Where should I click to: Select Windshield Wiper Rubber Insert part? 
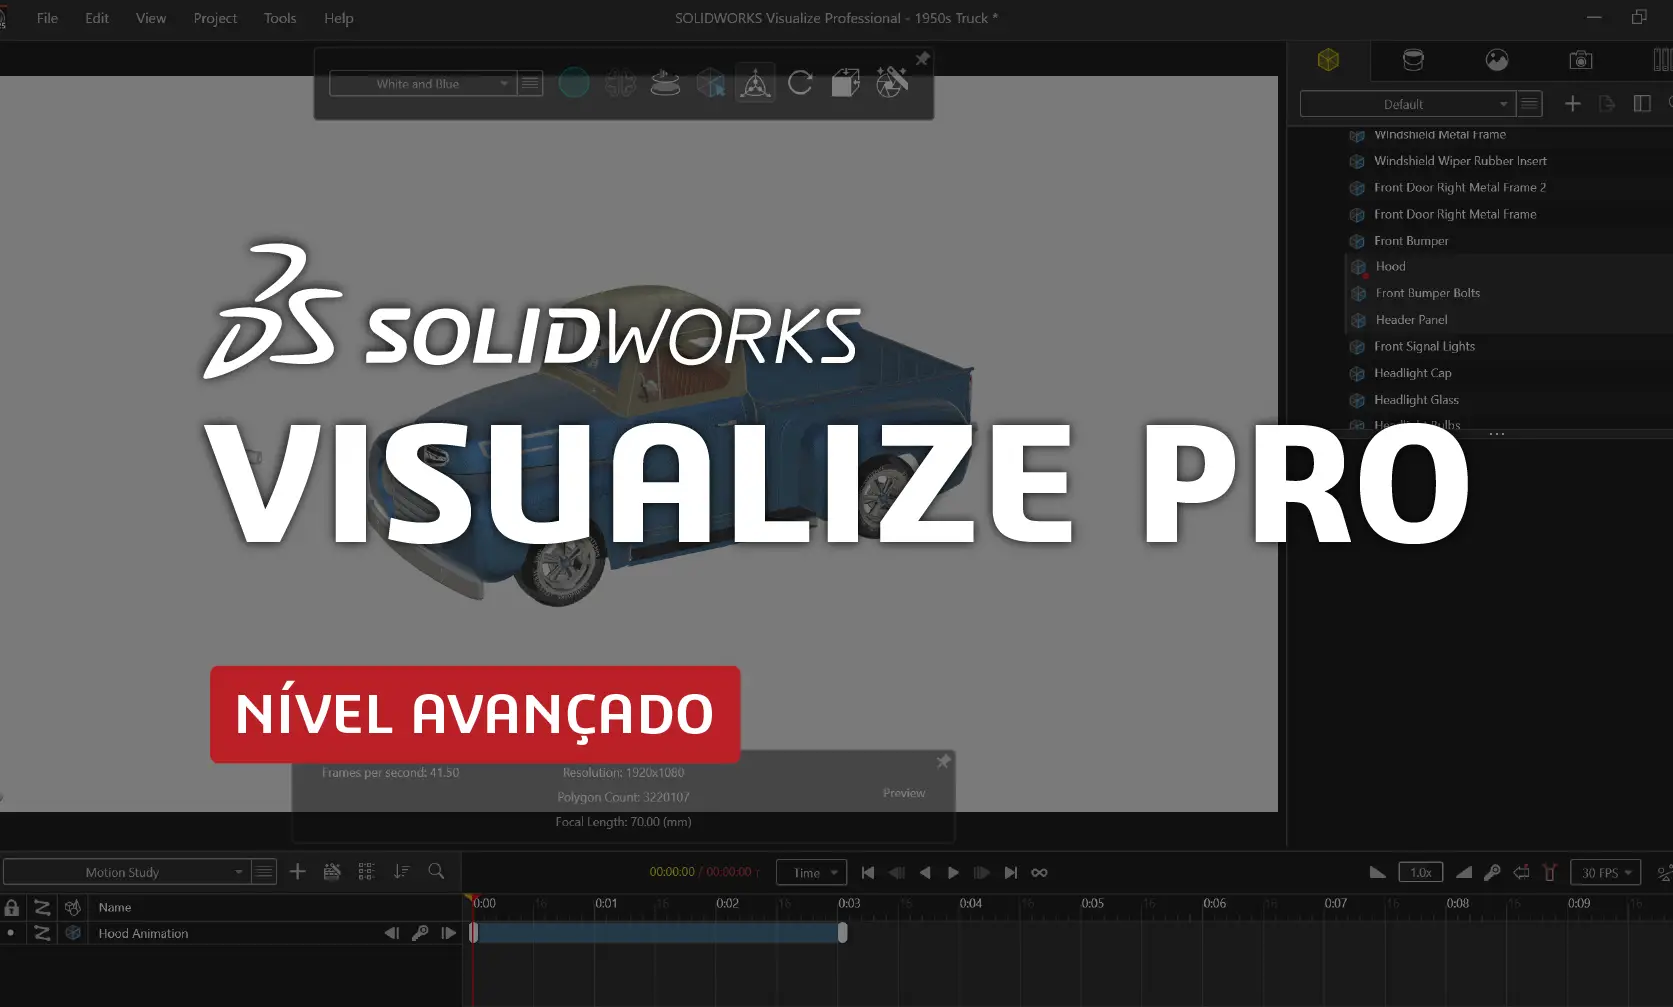[x=1460, y=161]
